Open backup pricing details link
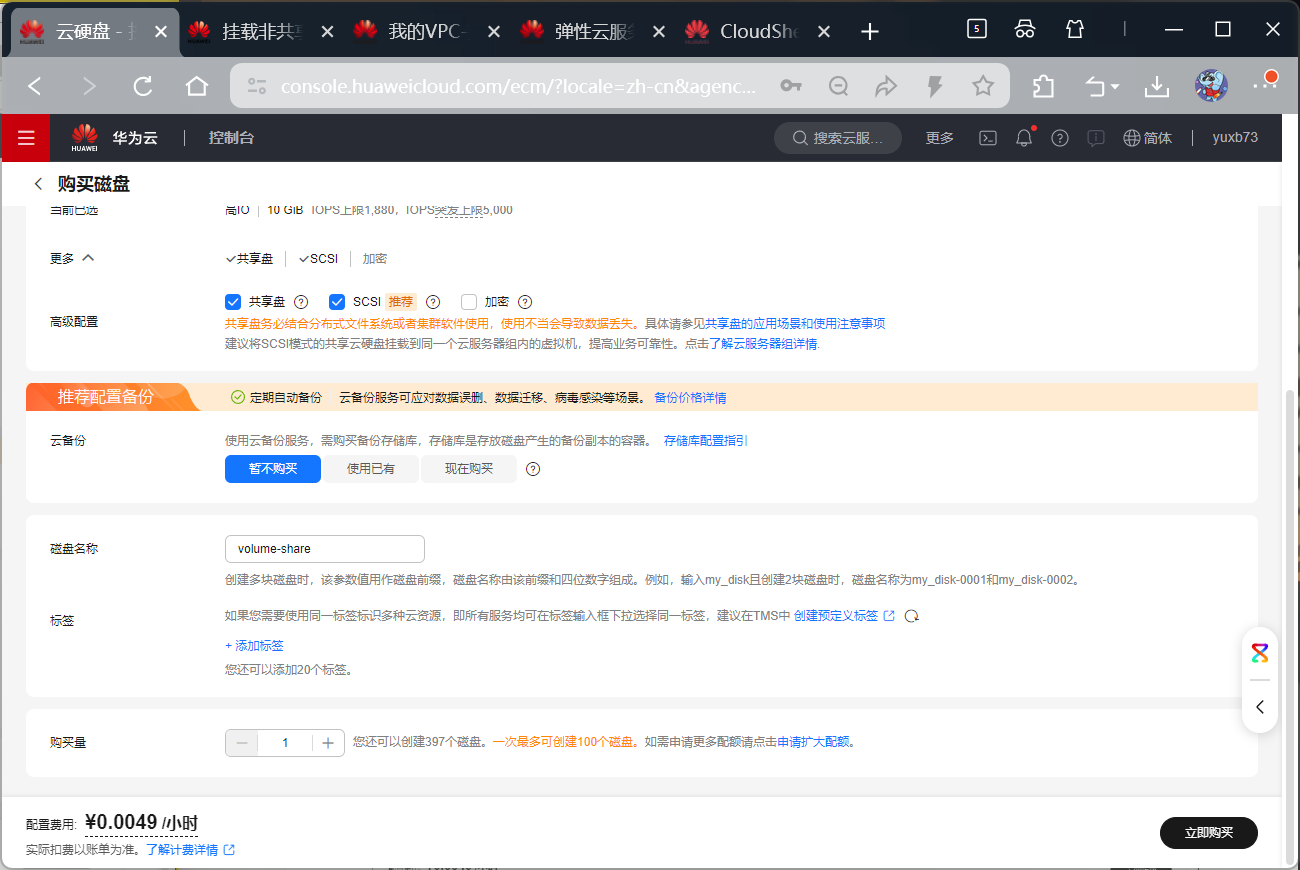 click(x=690, y=398)
